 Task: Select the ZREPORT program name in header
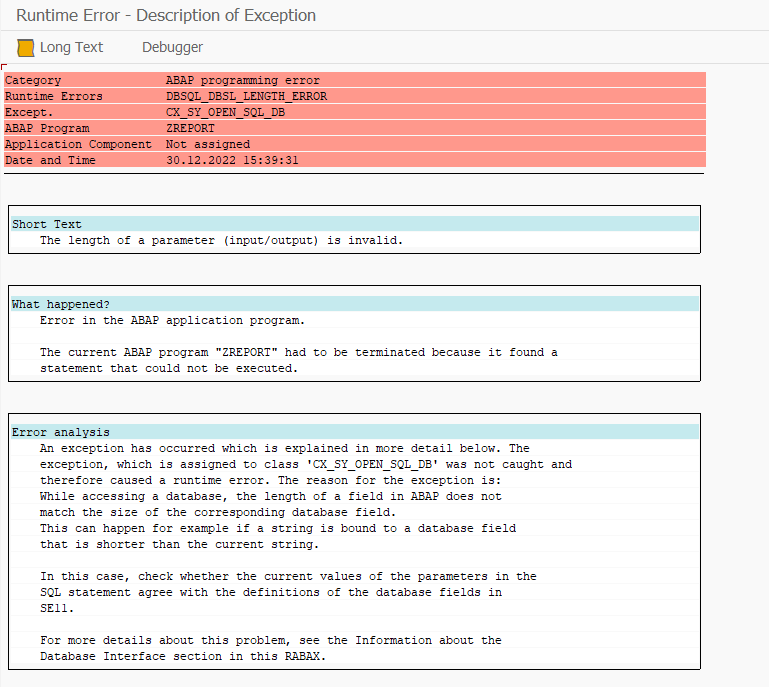coord(190,128)
